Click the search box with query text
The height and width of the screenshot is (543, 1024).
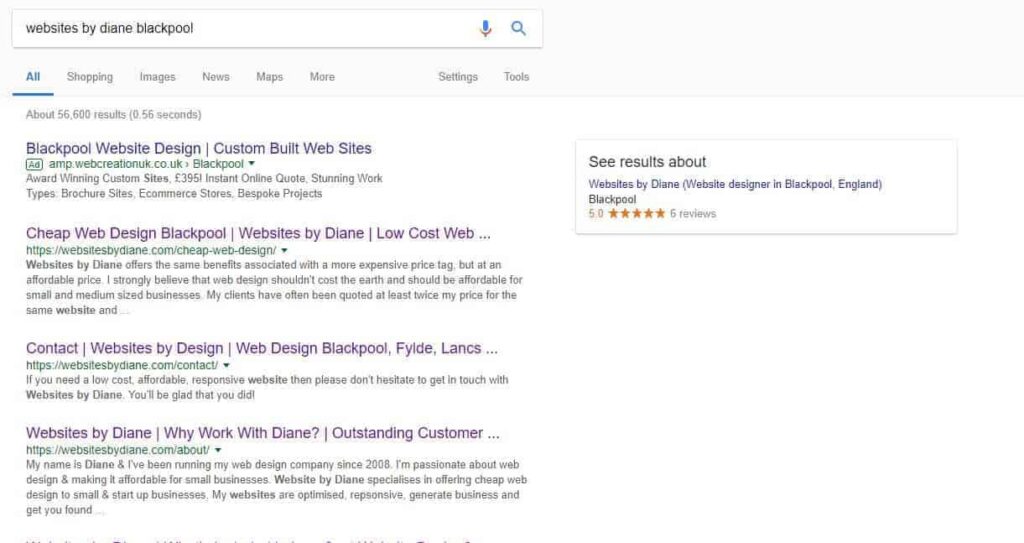277,28
